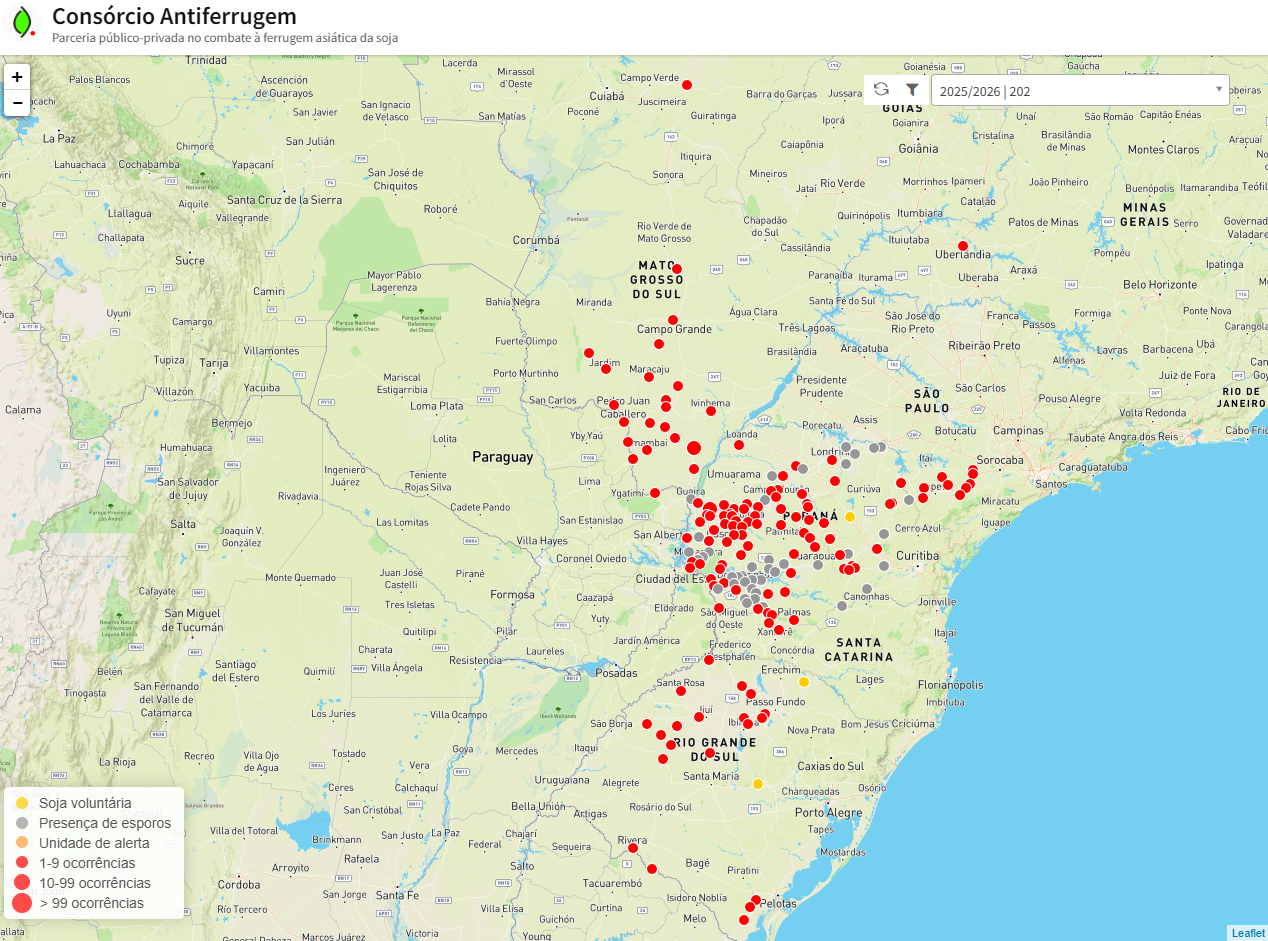Click the gray Presença de esporos swatch
1268x941 pixels.
[x=22, y=823]
